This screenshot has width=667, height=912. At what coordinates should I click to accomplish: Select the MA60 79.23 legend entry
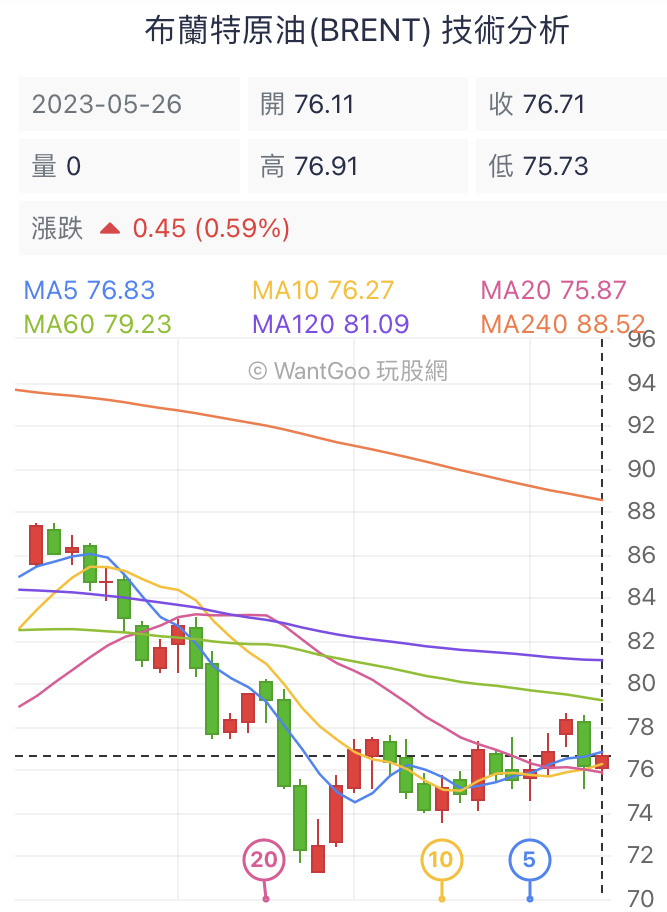pyautogui.click(x=97, y=324)
